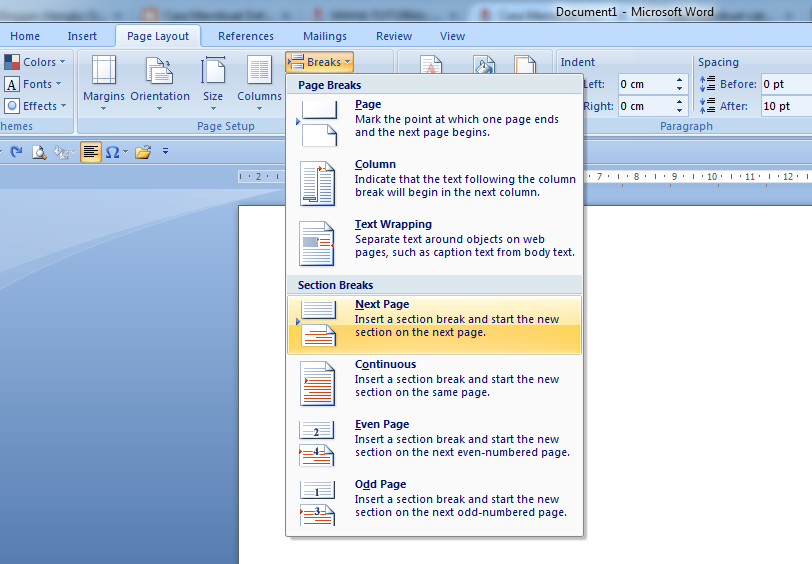
Task: Click the Page break icon
Action: (318, 123)
